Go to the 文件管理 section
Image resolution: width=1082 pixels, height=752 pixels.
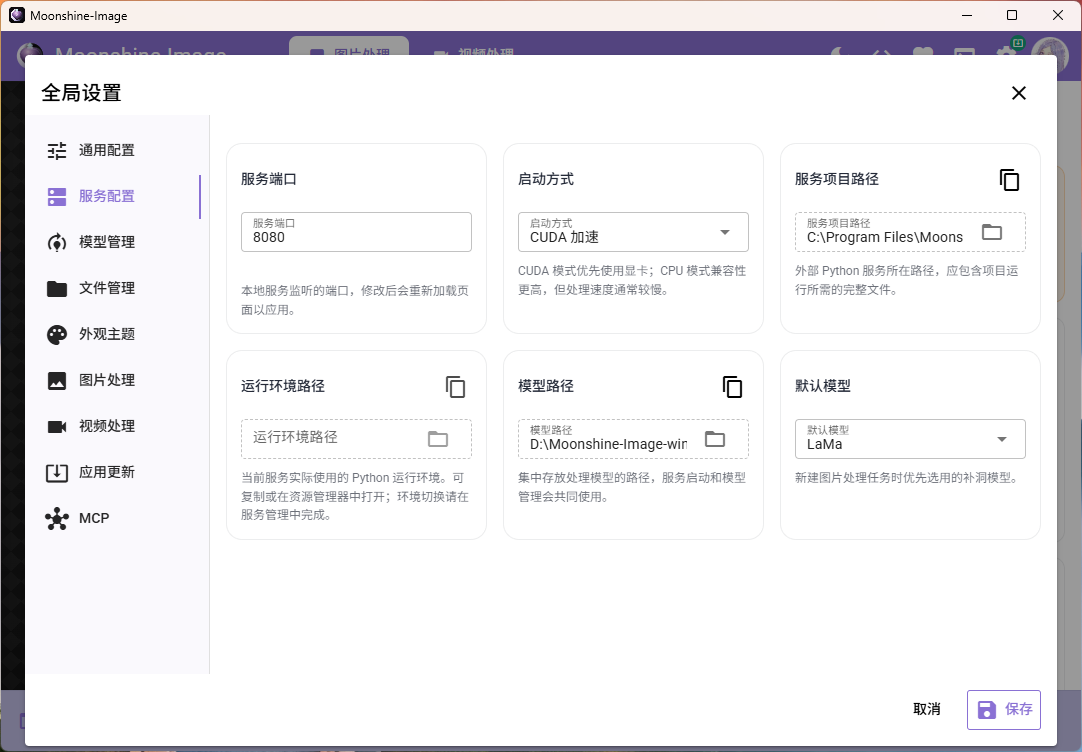[x=115, y=288]
